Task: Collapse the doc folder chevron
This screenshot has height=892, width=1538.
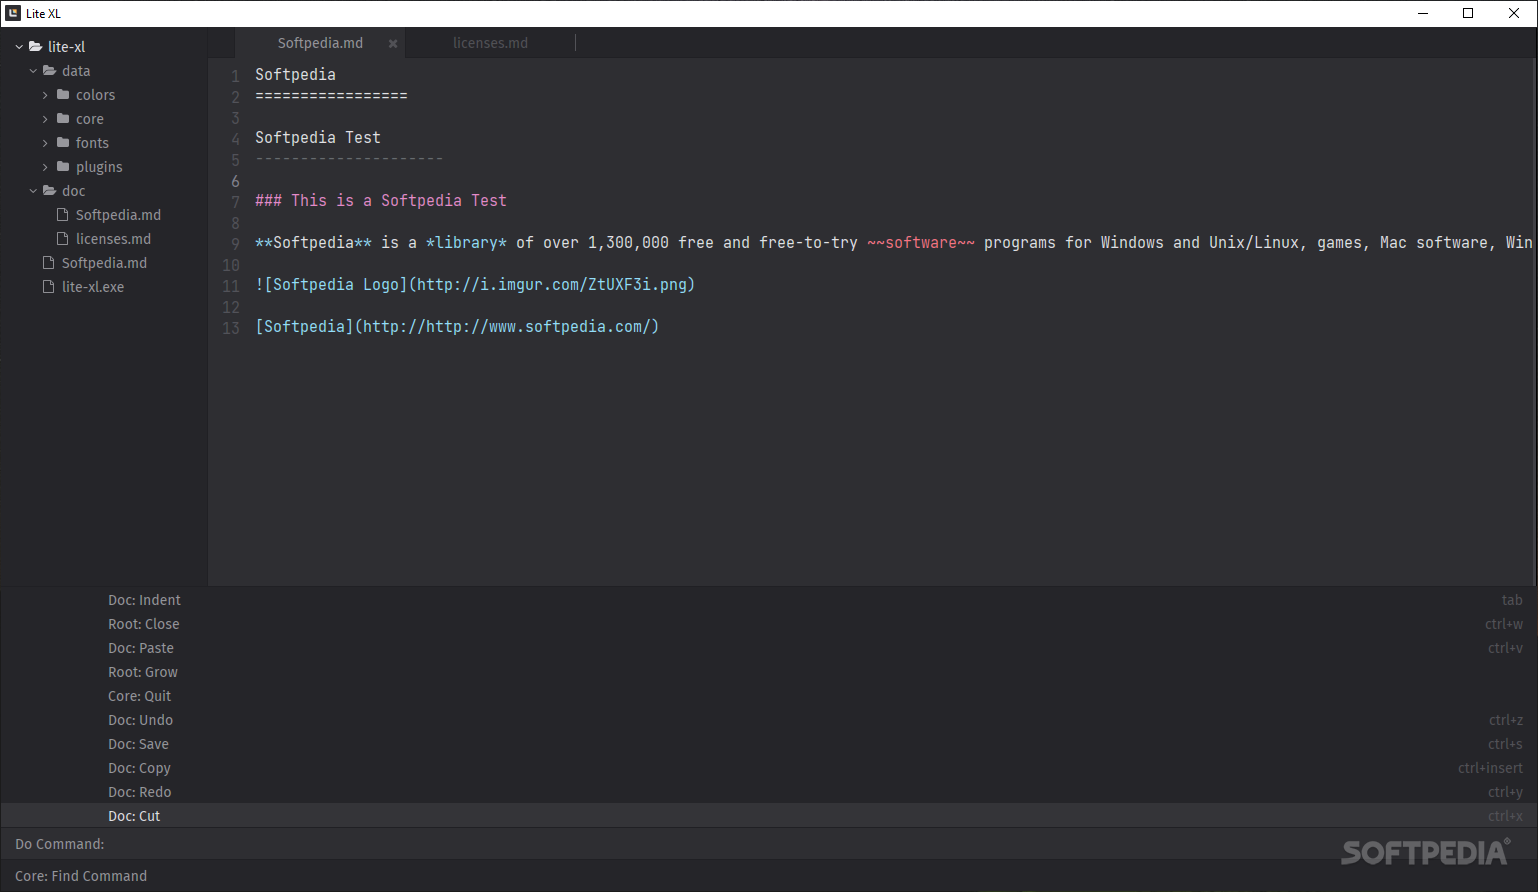Action: coord(33,191)
